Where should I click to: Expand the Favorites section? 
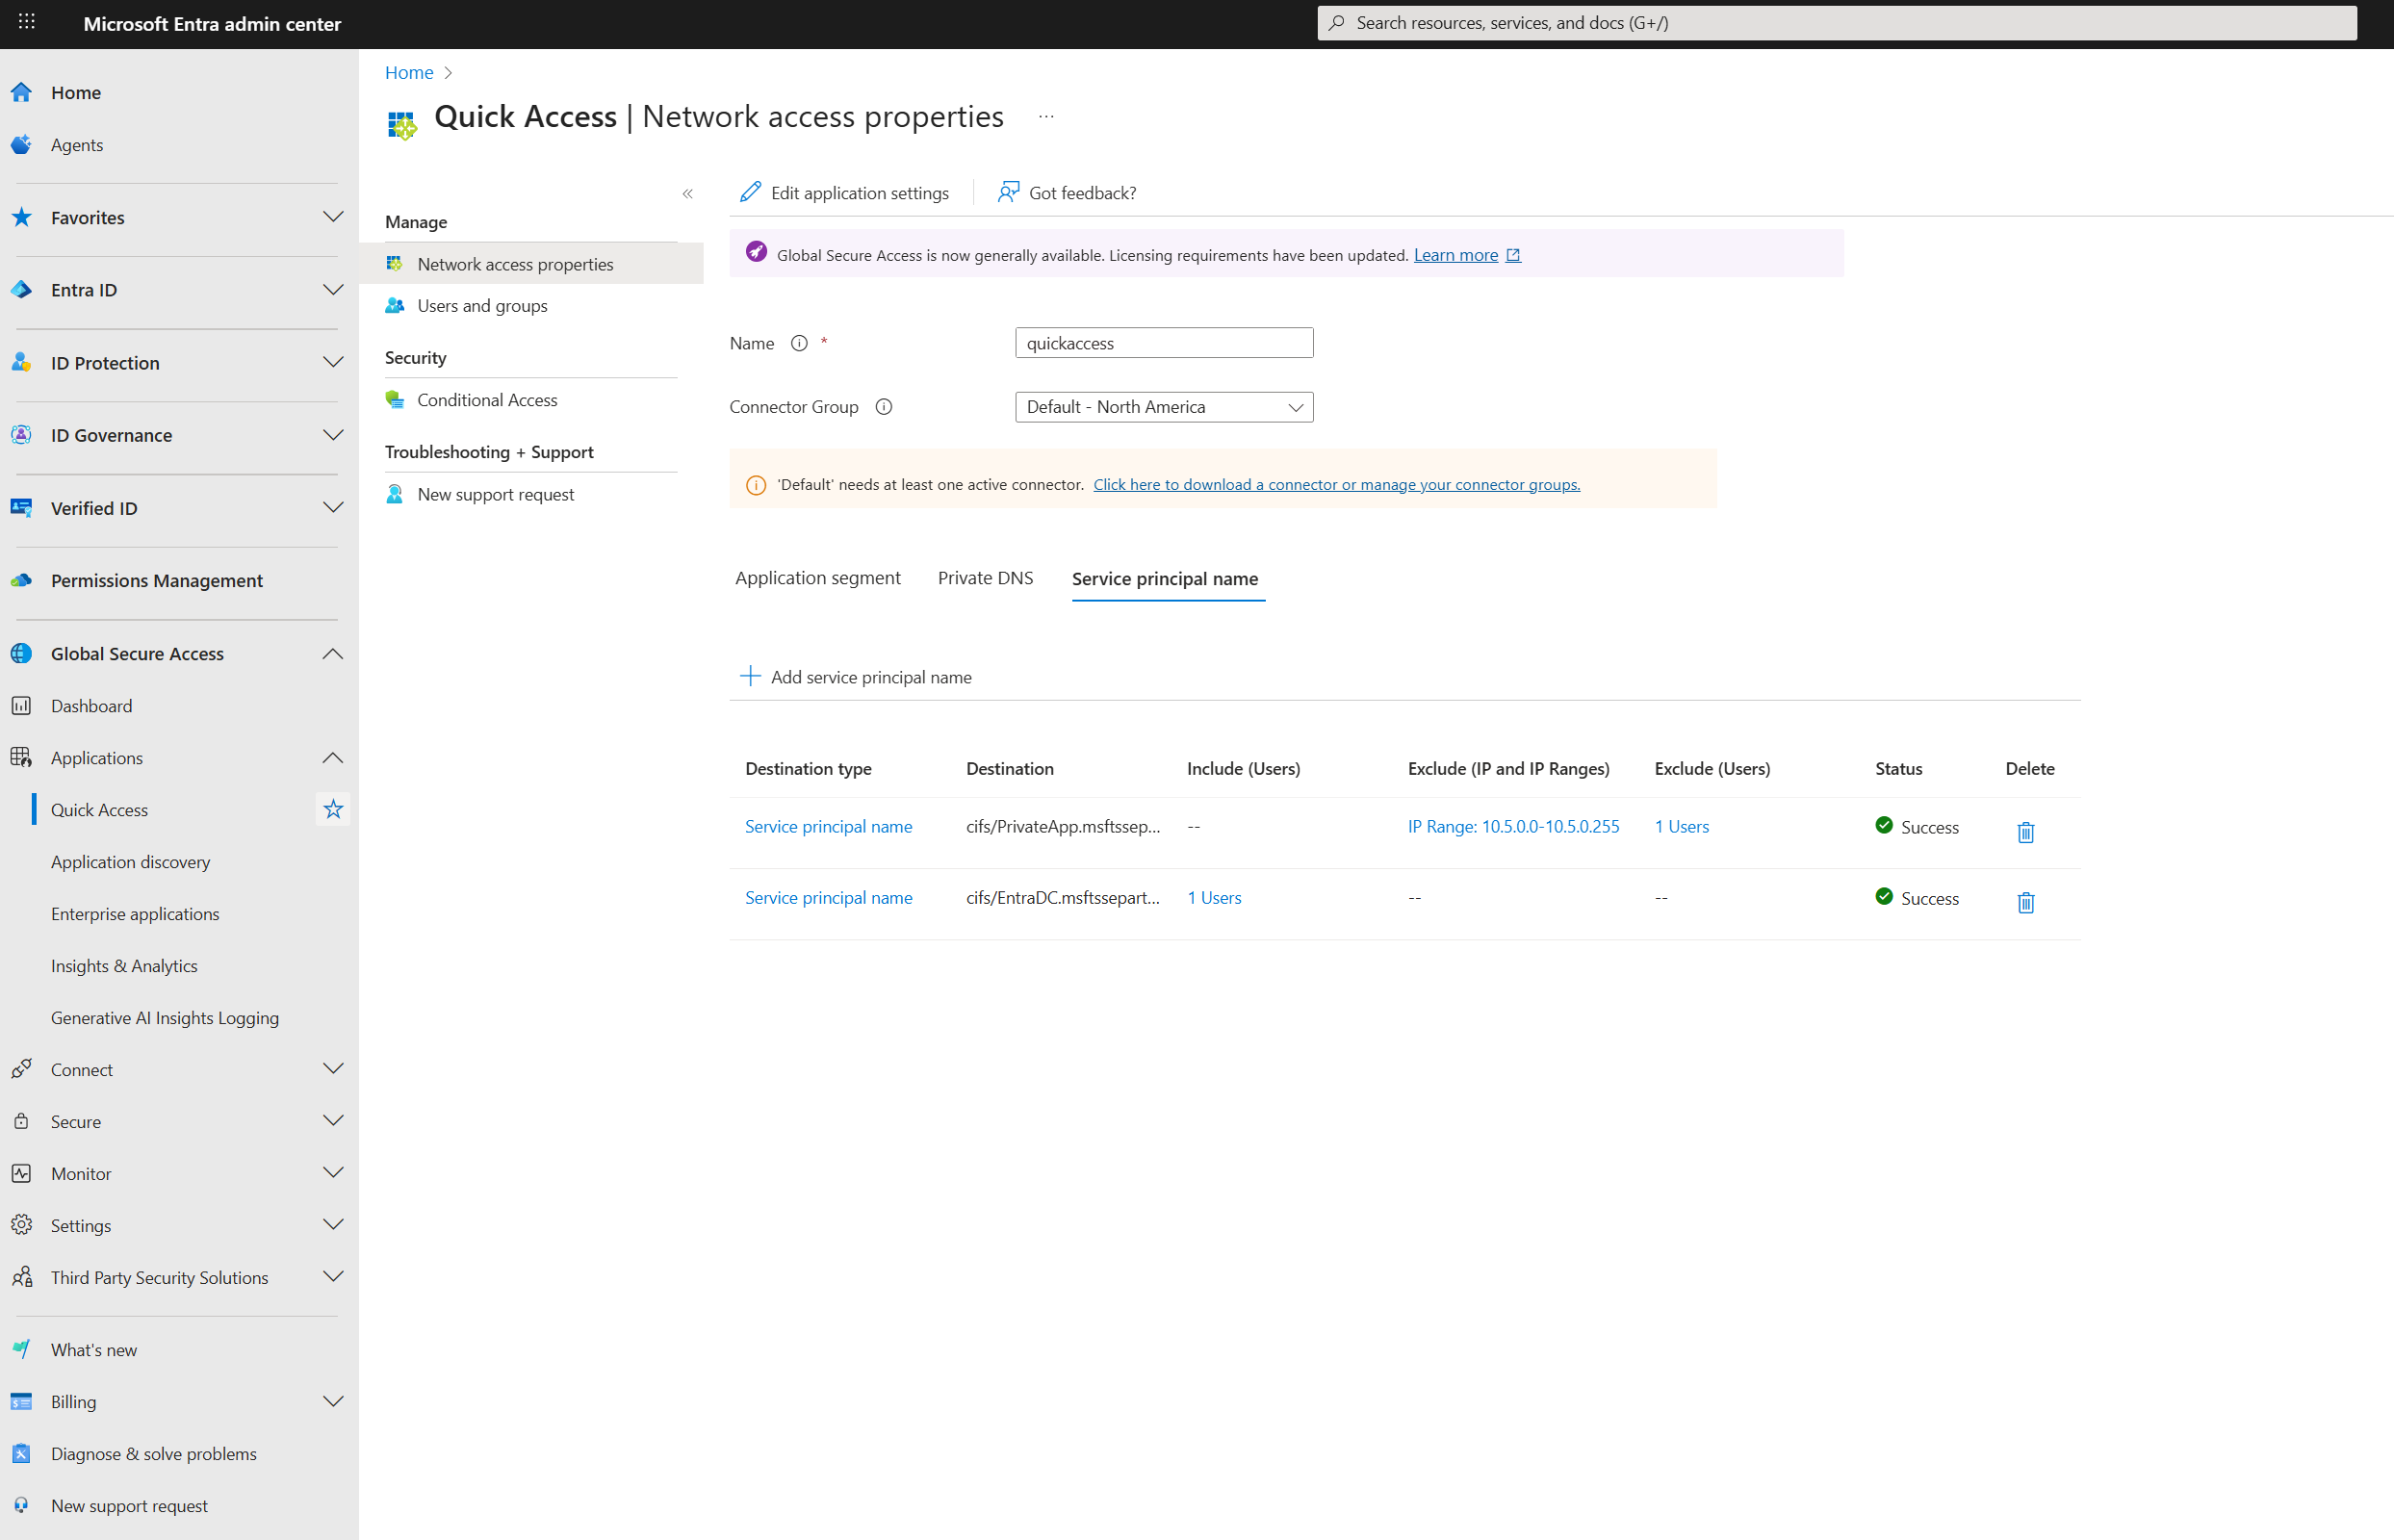332,217
